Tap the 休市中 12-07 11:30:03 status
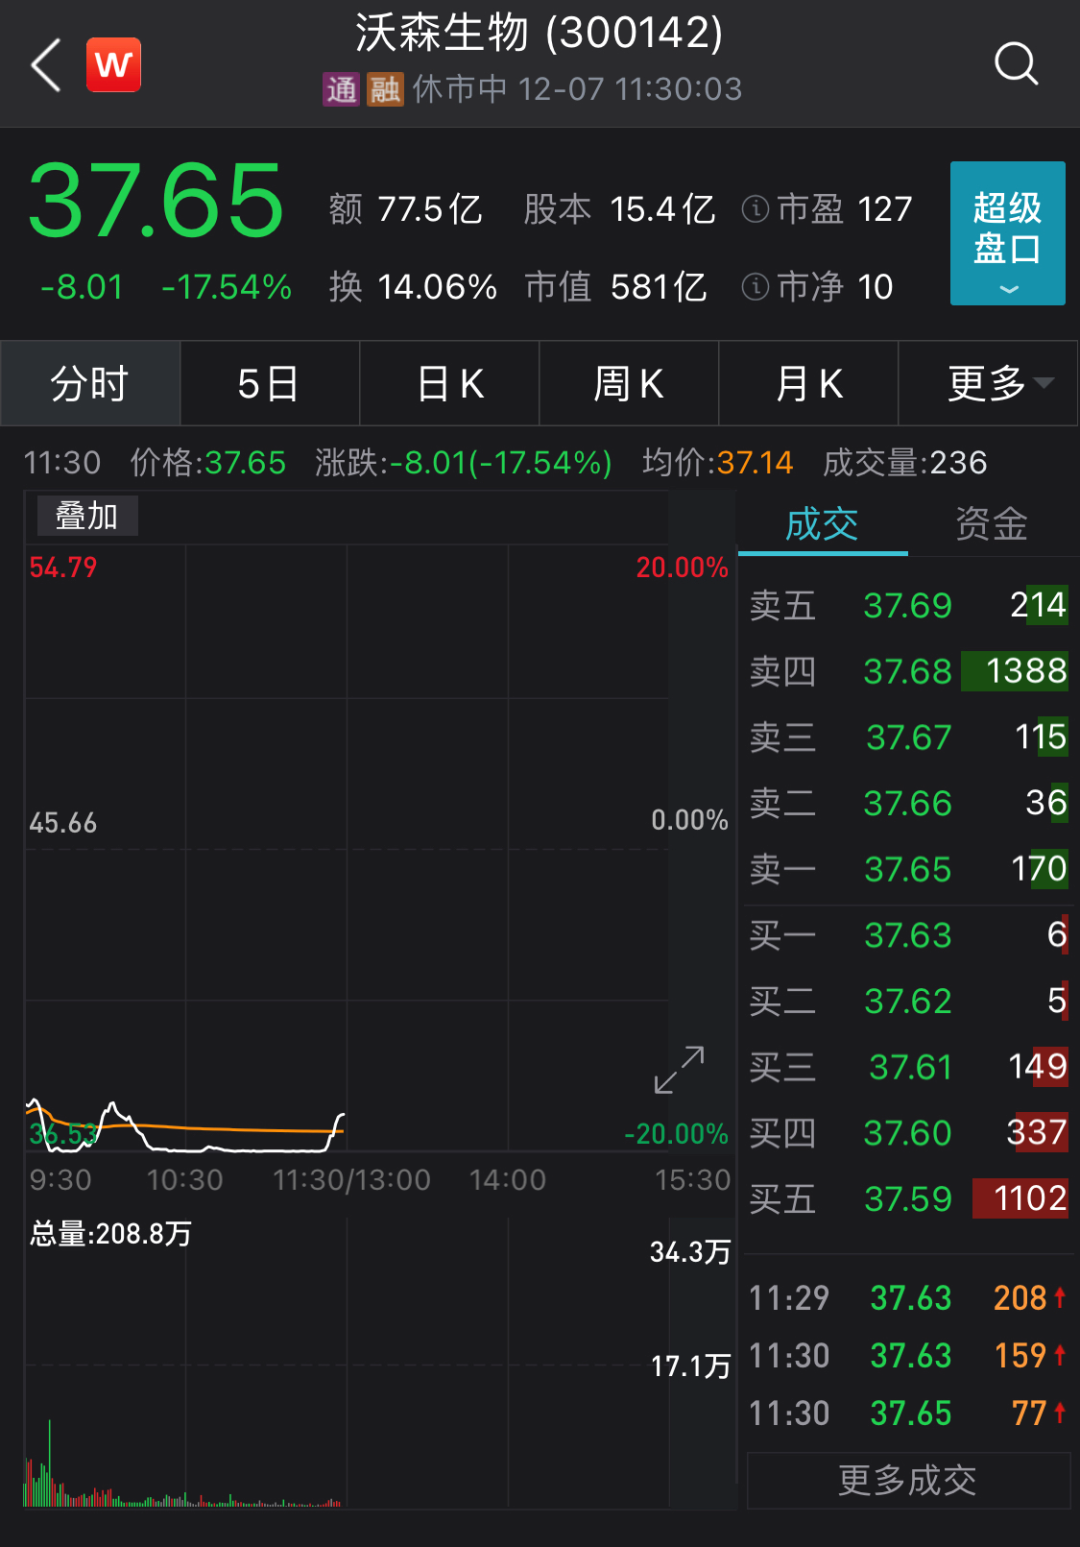This screenshot has width=1080, height=1547. [x=577, y=89]
